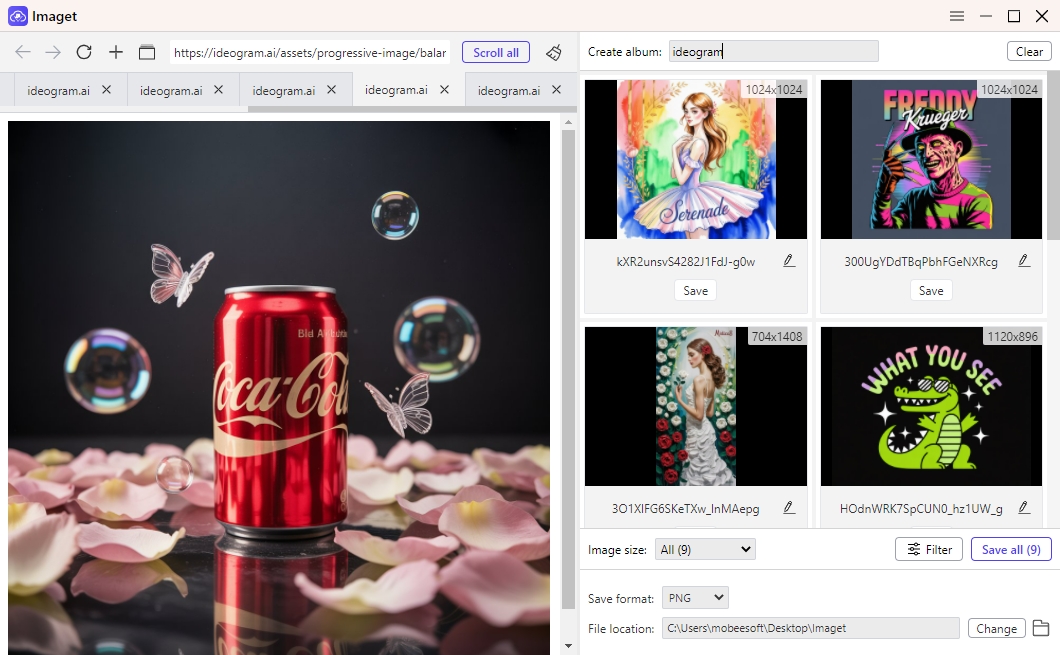Open the Filter options
Screen dimensions: 1060x655
[x=930, y=550]
